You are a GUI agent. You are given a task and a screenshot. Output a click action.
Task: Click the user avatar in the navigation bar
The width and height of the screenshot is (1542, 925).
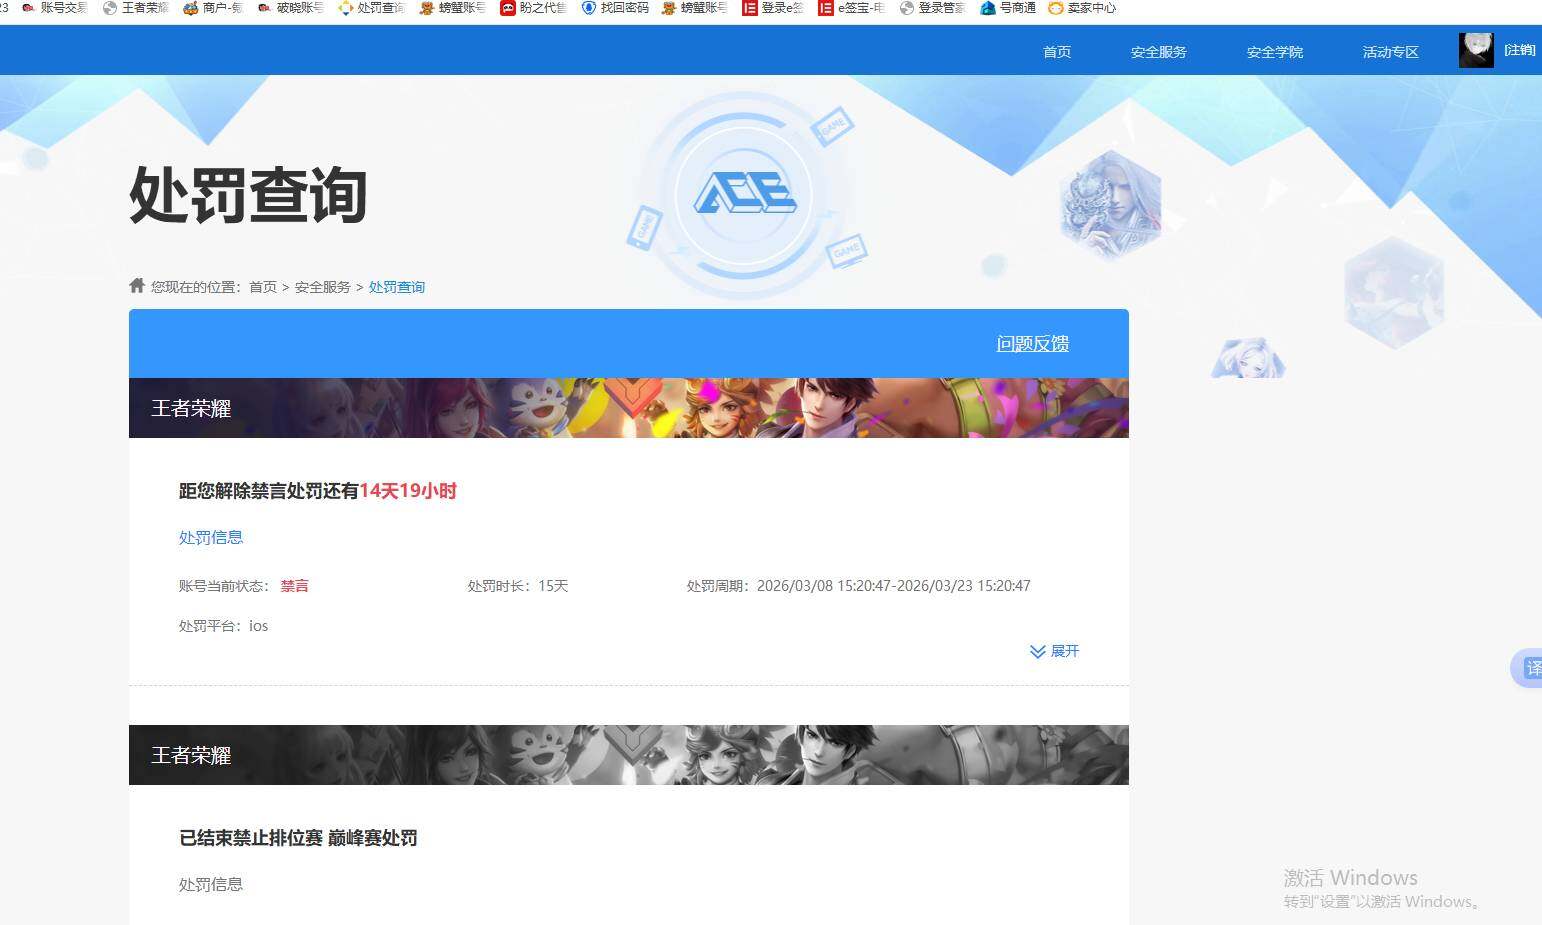tap(1475, 49)
